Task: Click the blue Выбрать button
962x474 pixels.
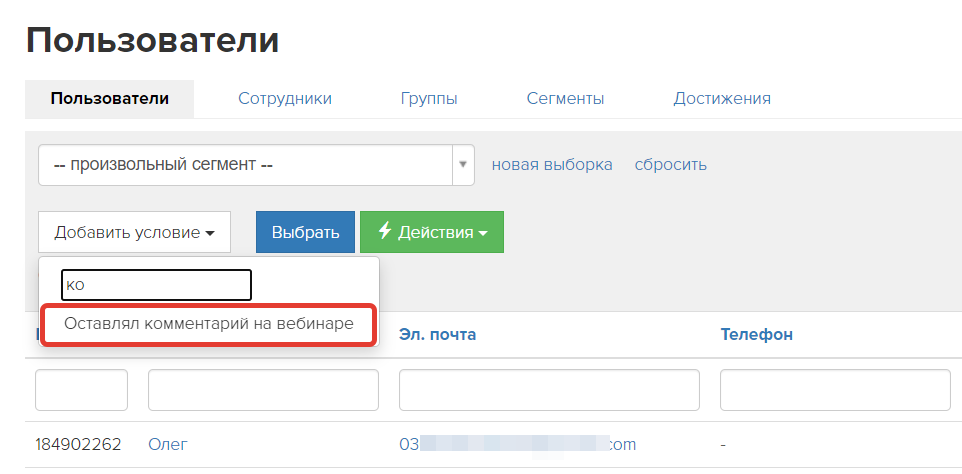Action: tap(306, 232)
